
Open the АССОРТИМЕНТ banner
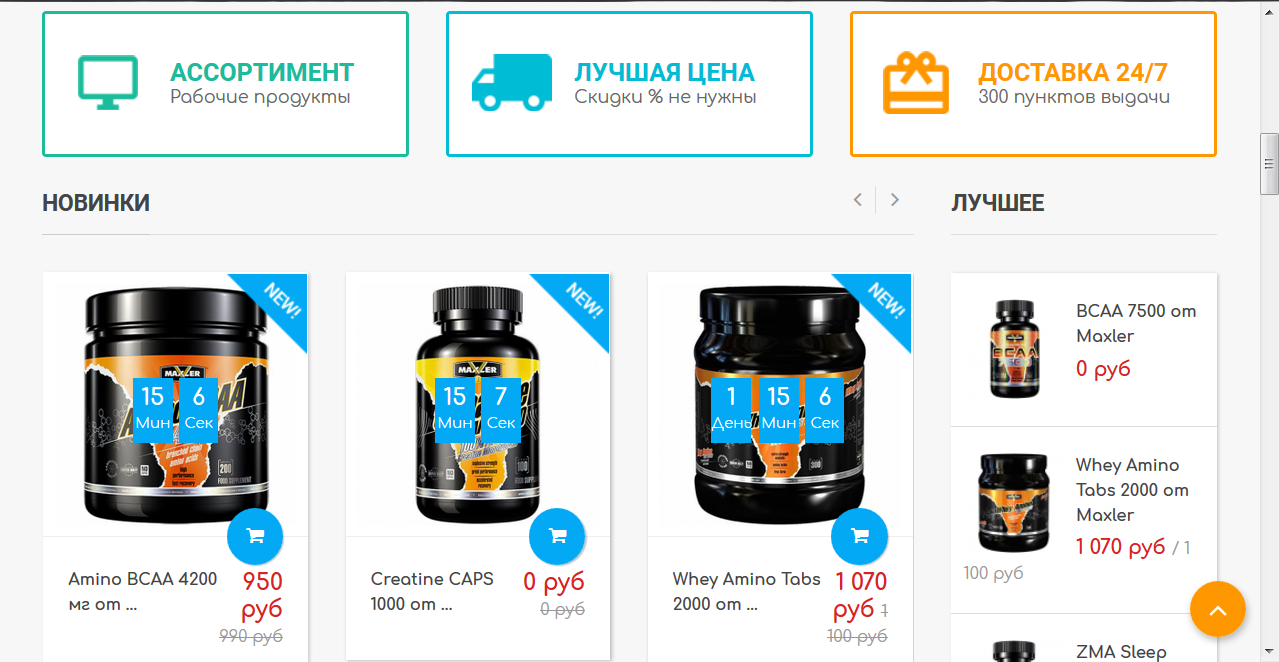tap(225, 84)
